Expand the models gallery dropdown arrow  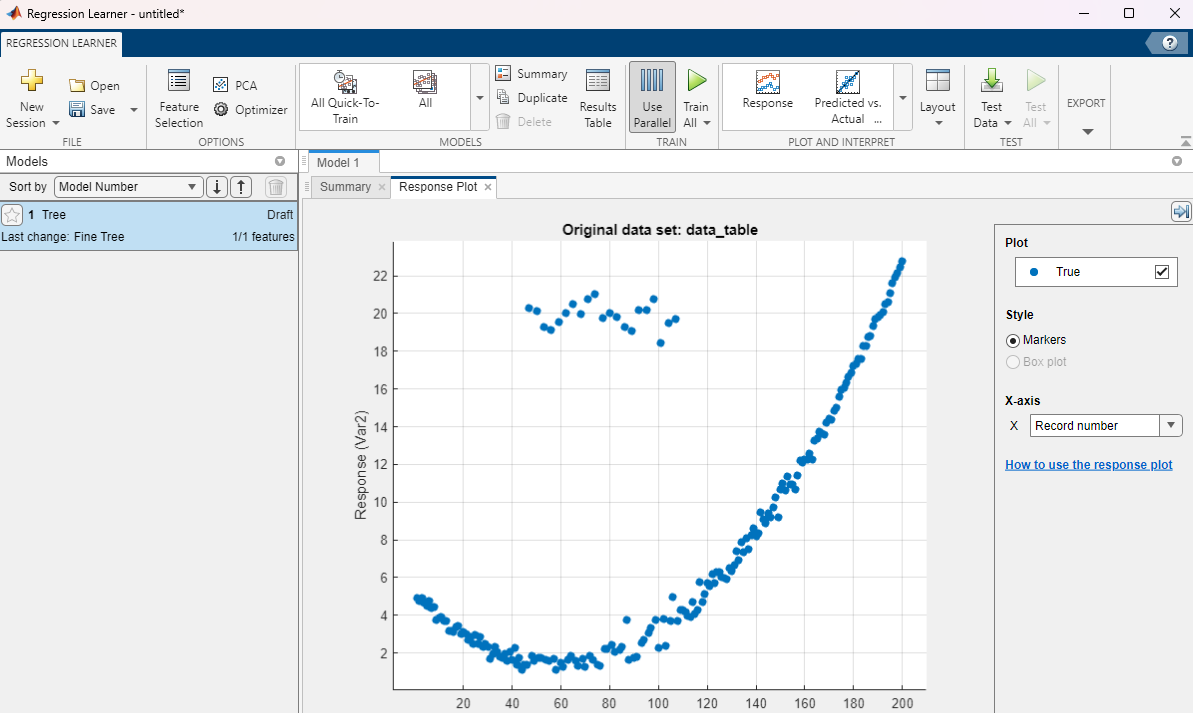[x=479, y=98]
